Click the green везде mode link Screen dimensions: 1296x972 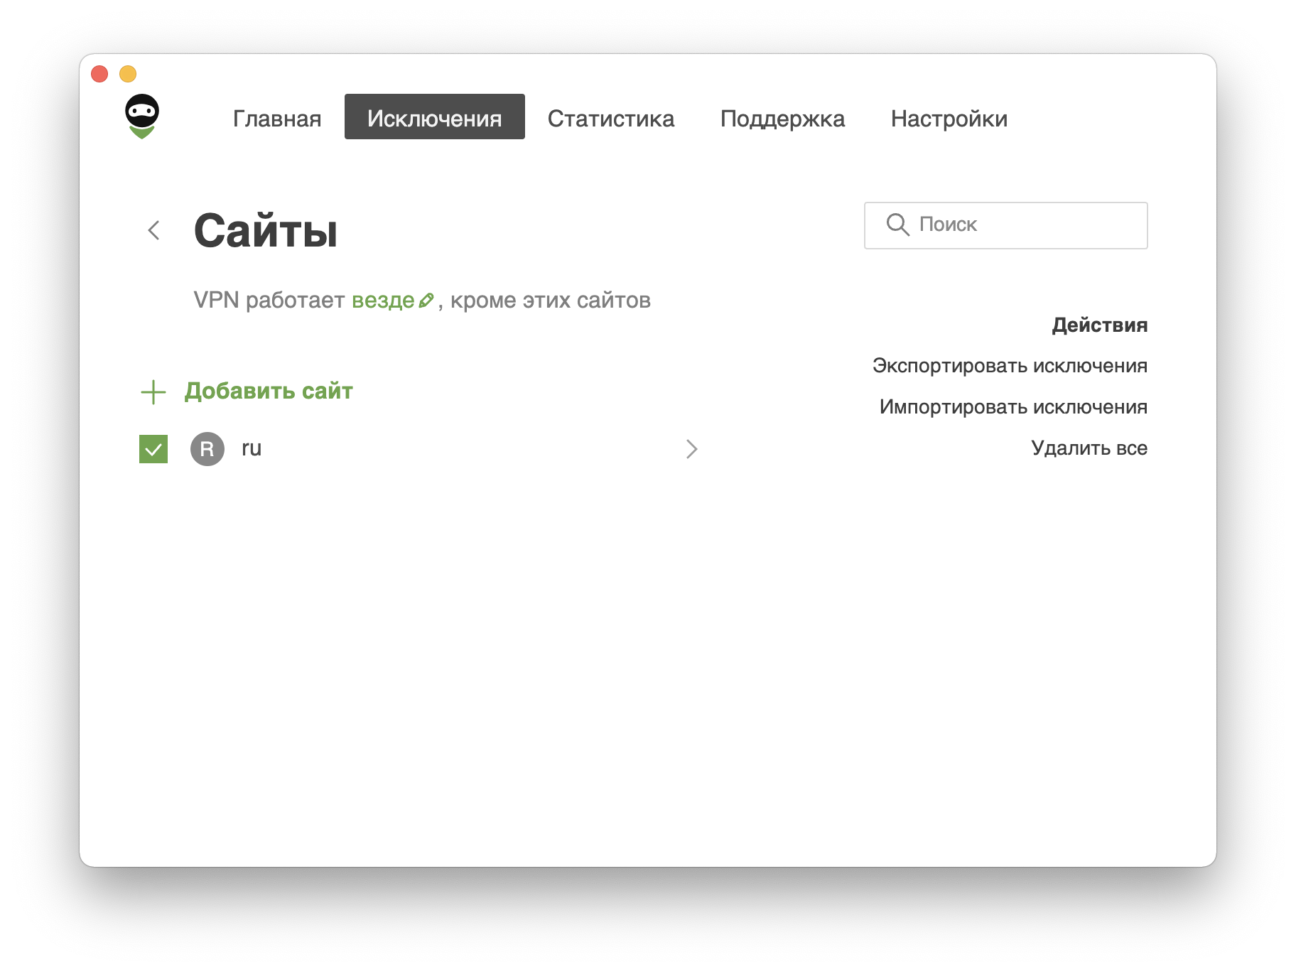coord(382,300)
